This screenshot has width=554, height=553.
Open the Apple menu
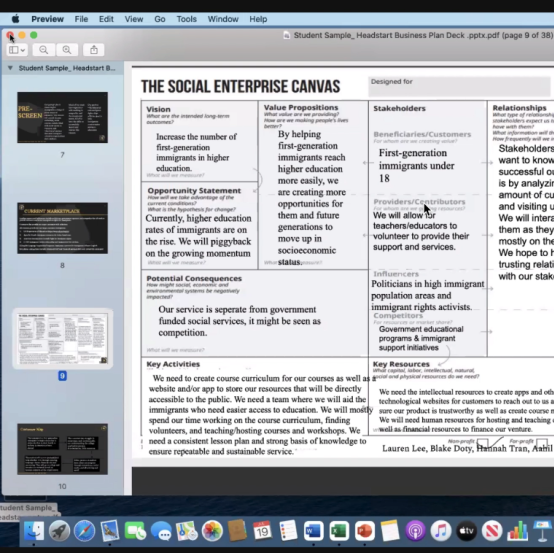pyautogui.click(x=15, y=19)
